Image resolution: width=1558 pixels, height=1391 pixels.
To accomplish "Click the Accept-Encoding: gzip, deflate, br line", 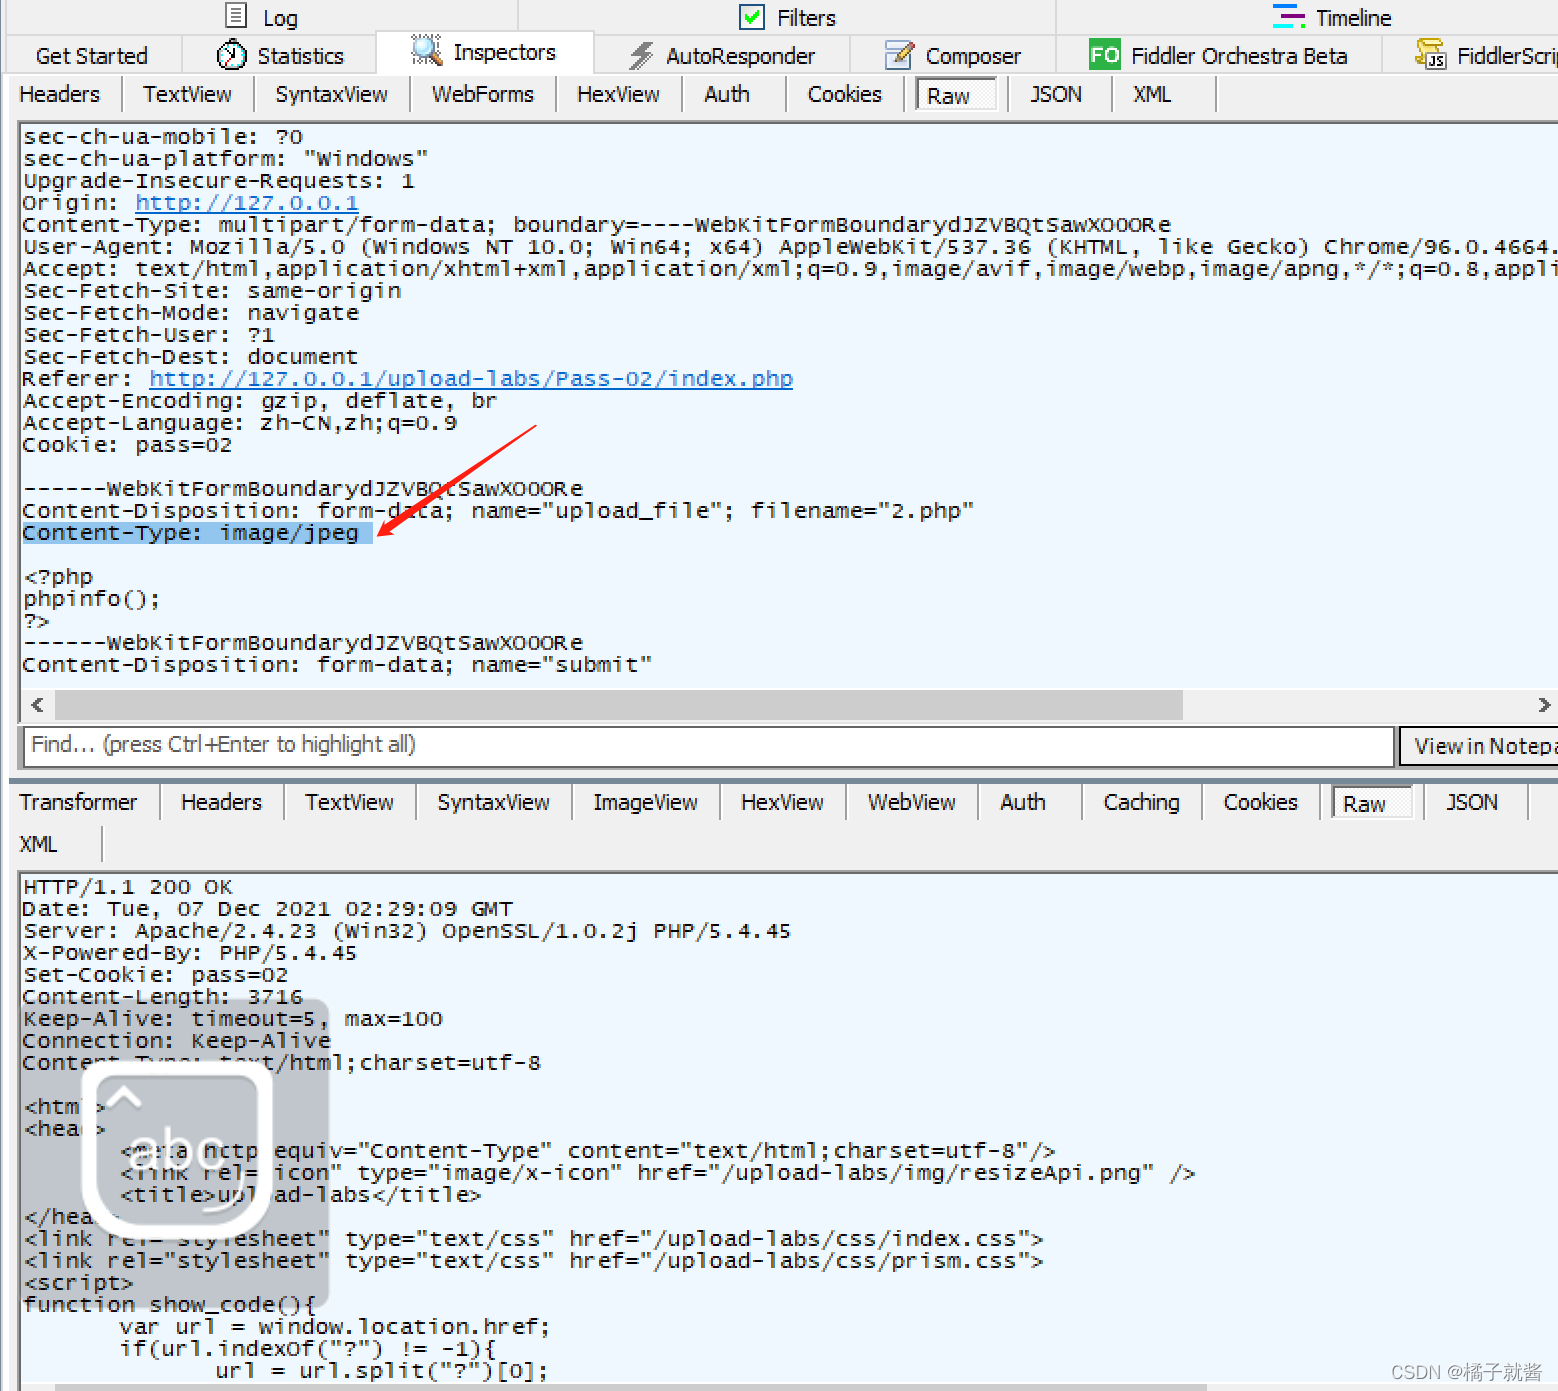I will pos(259,401).
